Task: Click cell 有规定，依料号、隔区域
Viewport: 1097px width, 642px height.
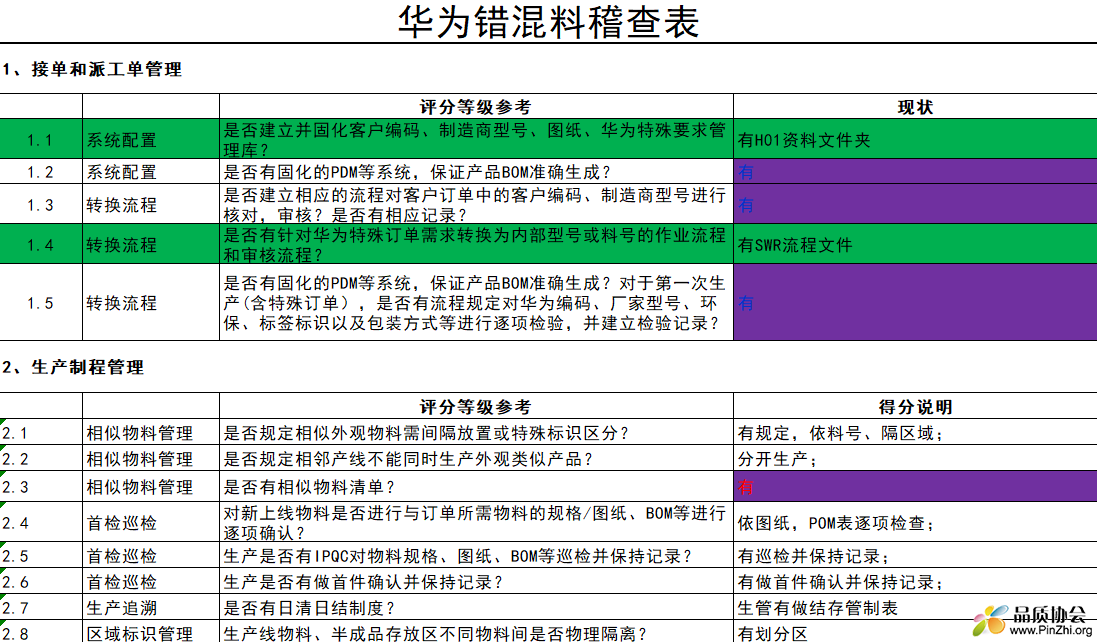Action: 915,432
